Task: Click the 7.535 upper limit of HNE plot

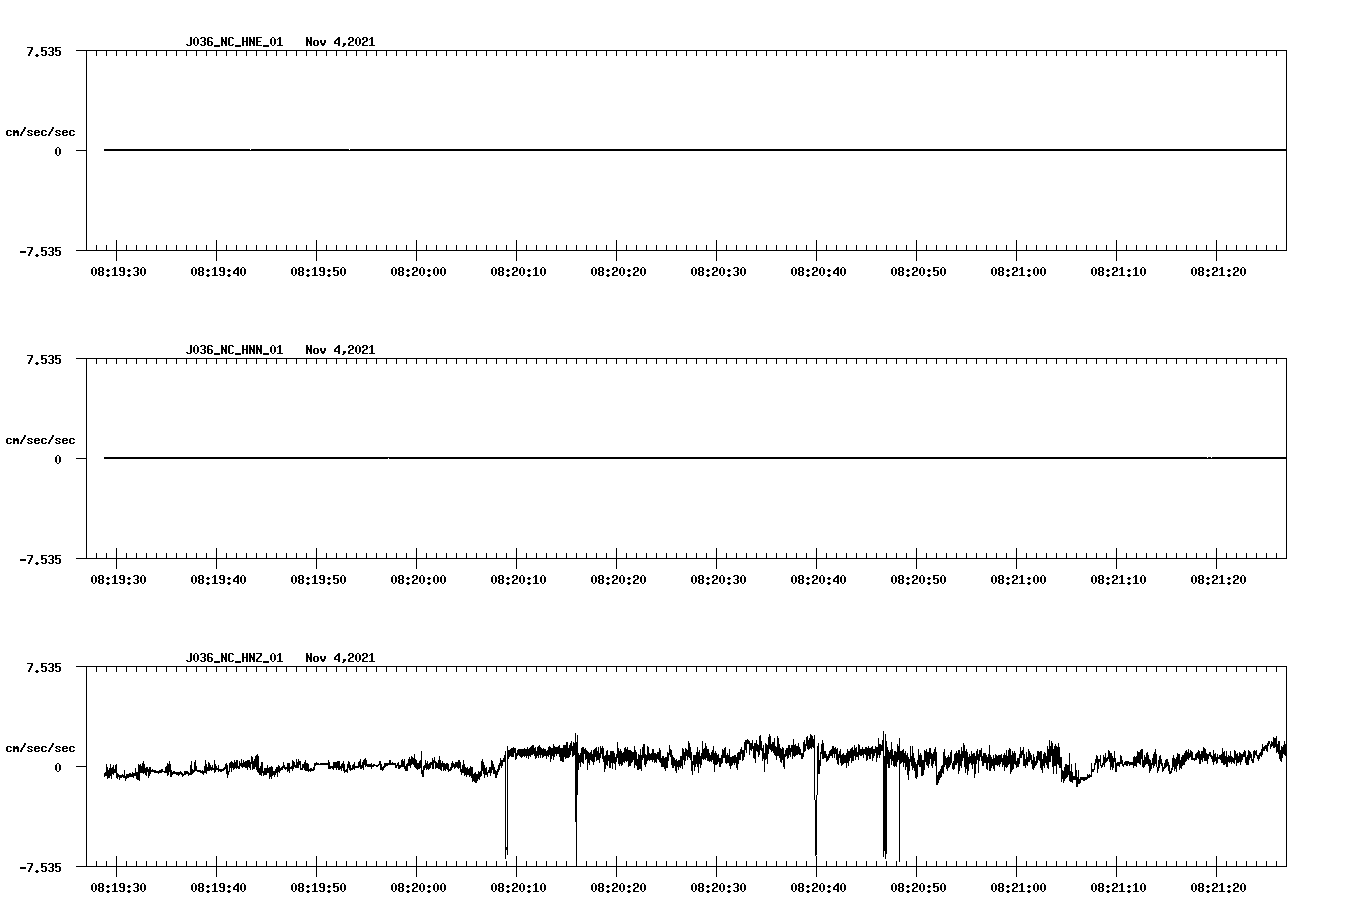Action: coord(43,51)
